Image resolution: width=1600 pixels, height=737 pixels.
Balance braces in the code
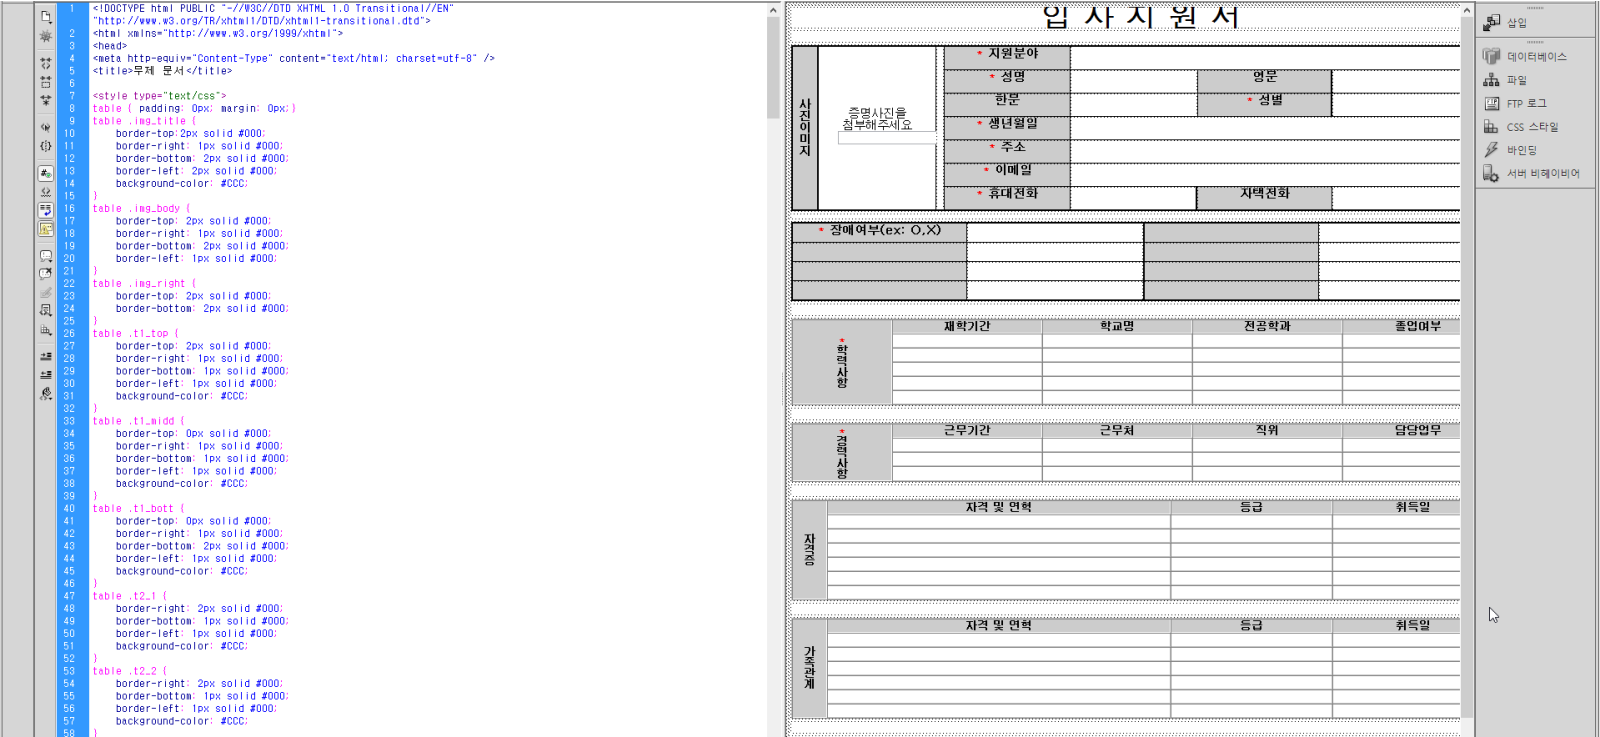tap(46, 146)
